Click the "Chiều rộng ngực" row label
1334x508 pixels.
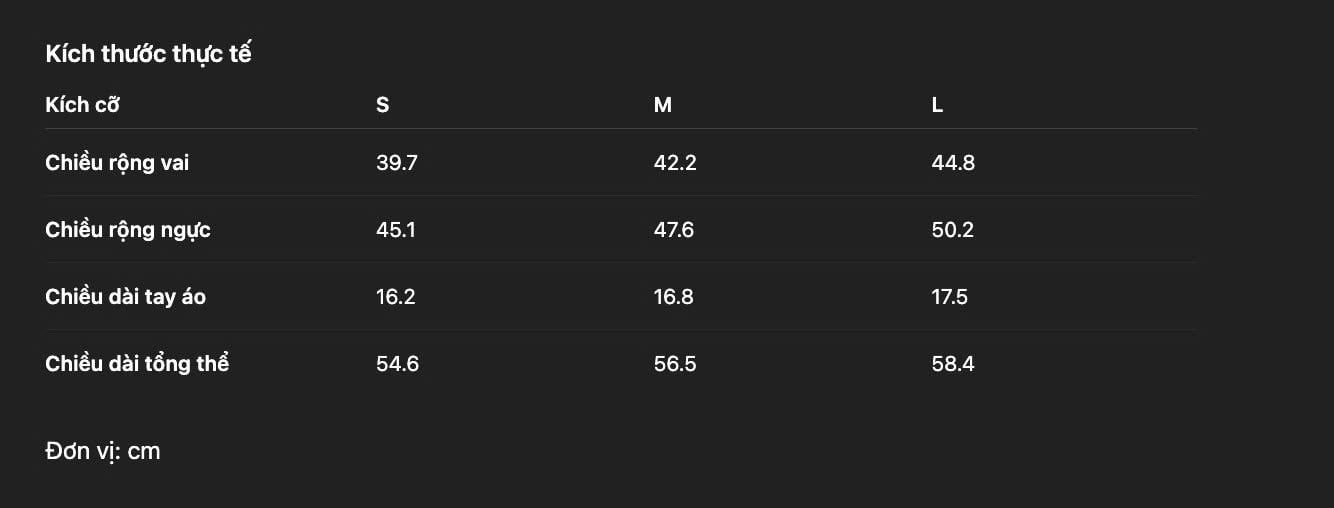click(128, 230)
